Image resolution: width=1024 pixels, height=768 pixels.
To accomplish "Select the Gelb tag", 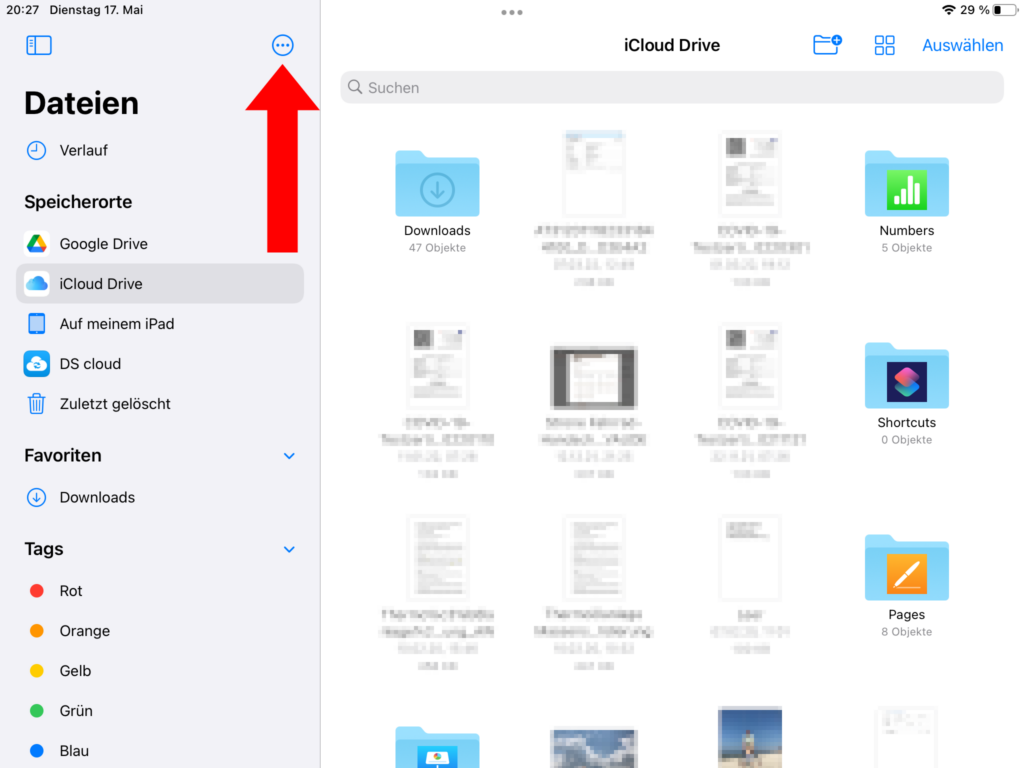I will 160,671.
